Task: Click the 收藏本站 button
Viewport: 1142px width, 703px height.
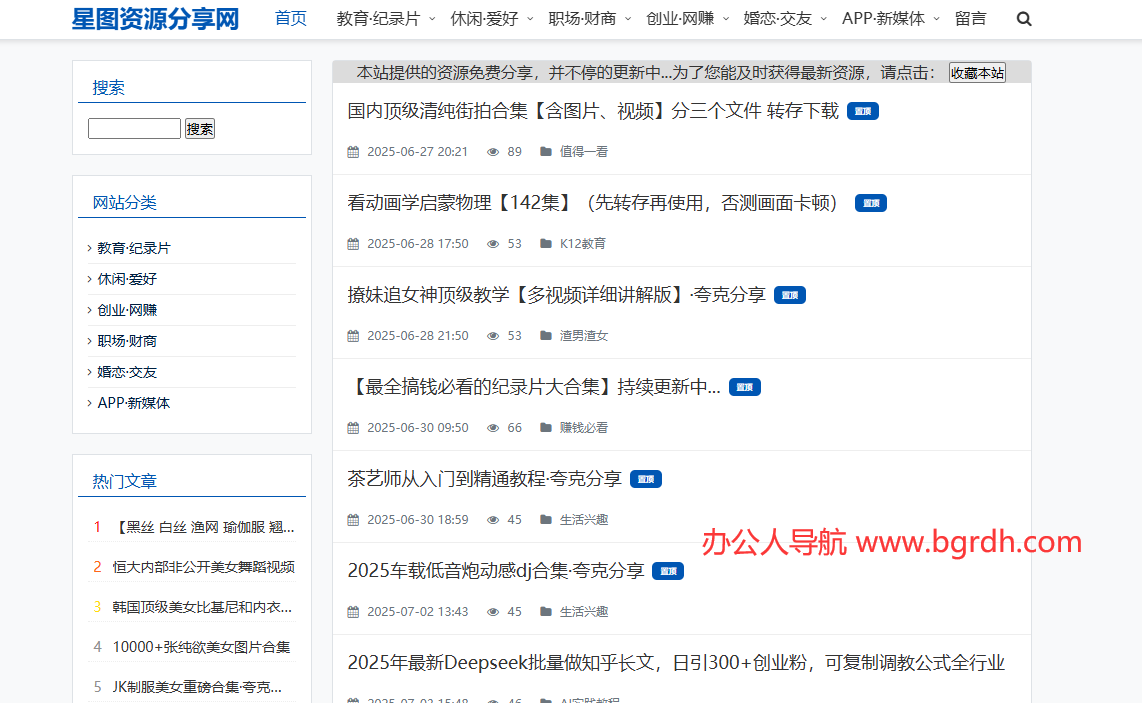Action: click(x=977, y=73)
